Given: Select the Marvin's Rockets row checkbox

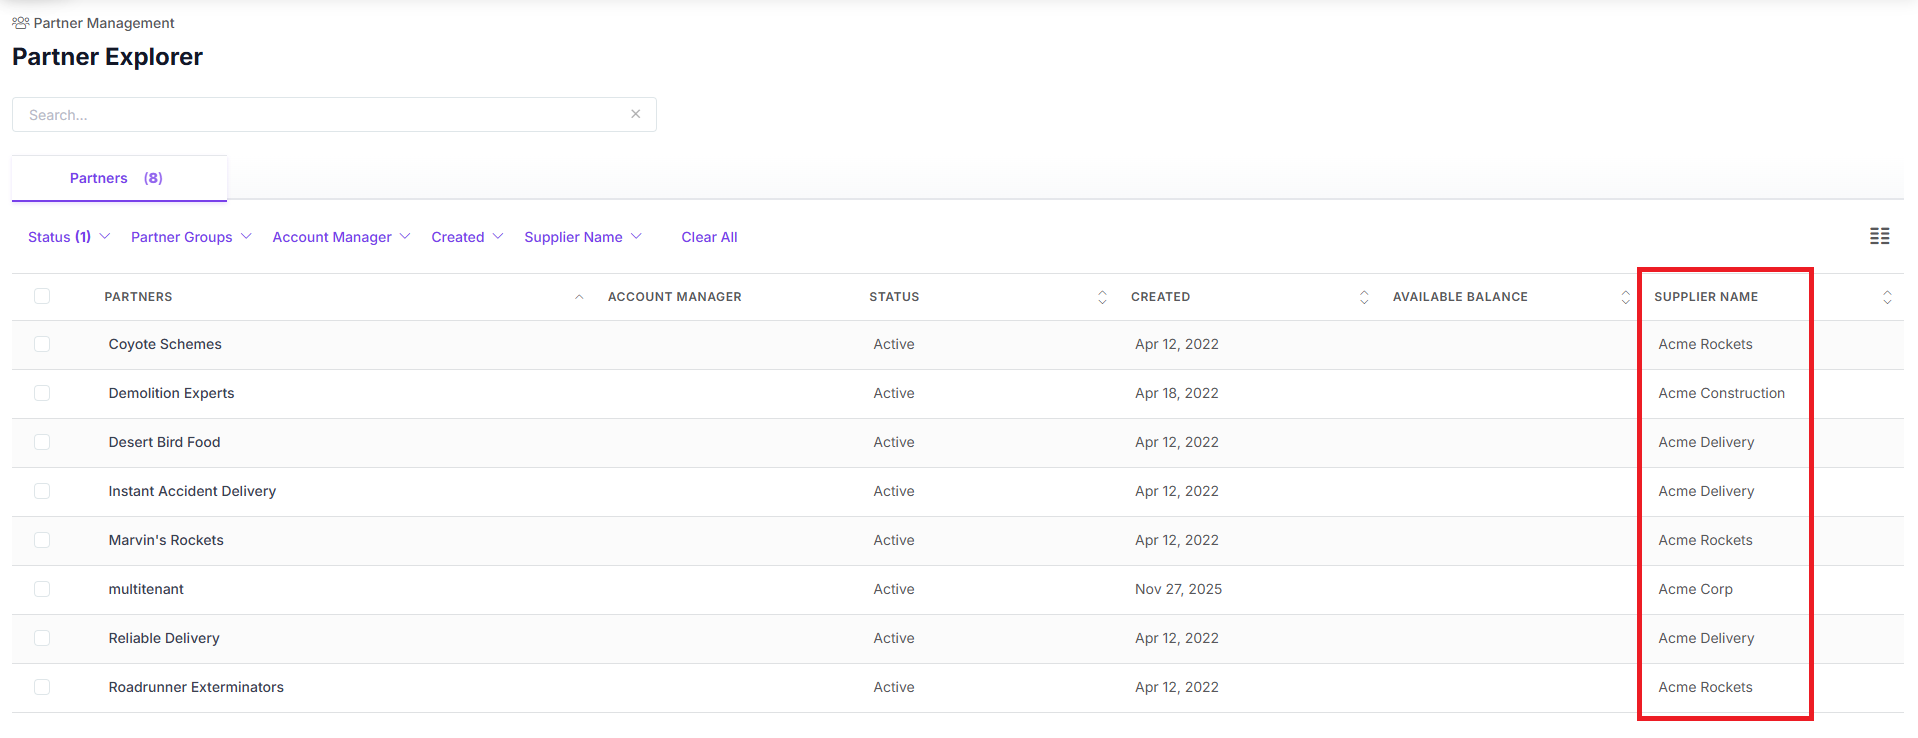Looking at the screenshot, I should 42,540.
